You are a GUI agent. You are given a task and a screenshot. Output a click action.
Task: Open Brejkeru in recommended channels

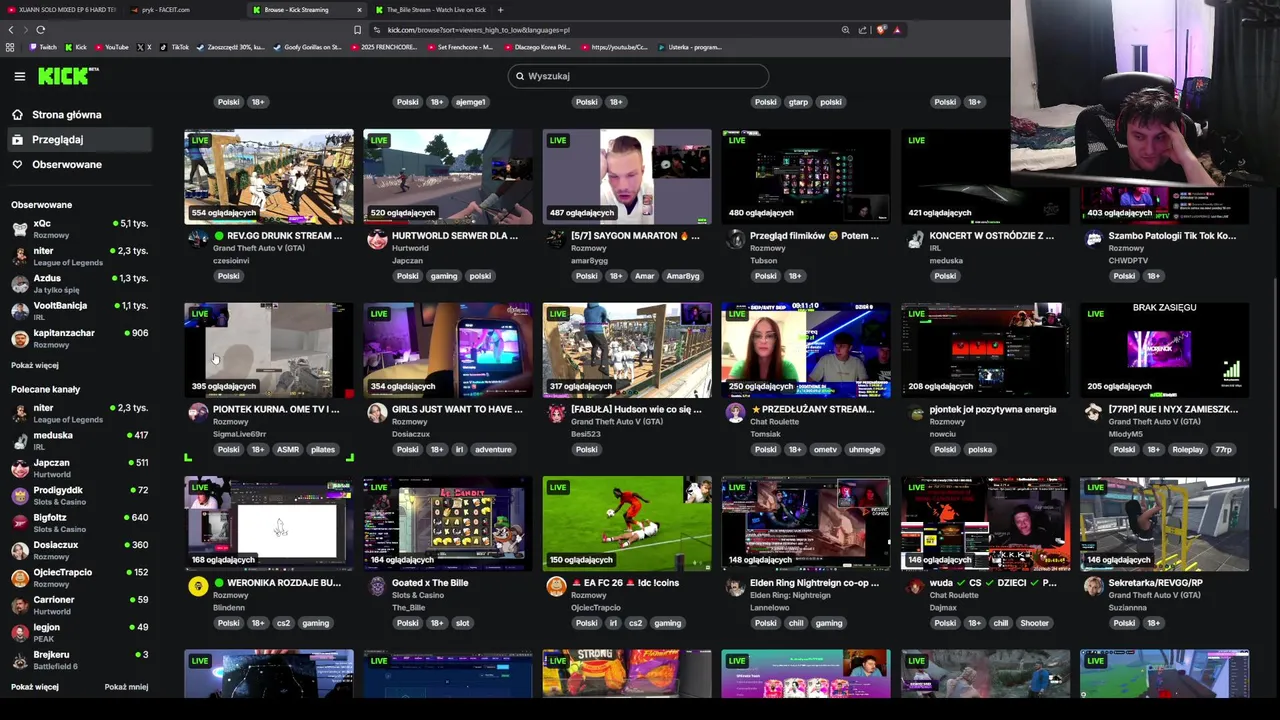[80, 660]
